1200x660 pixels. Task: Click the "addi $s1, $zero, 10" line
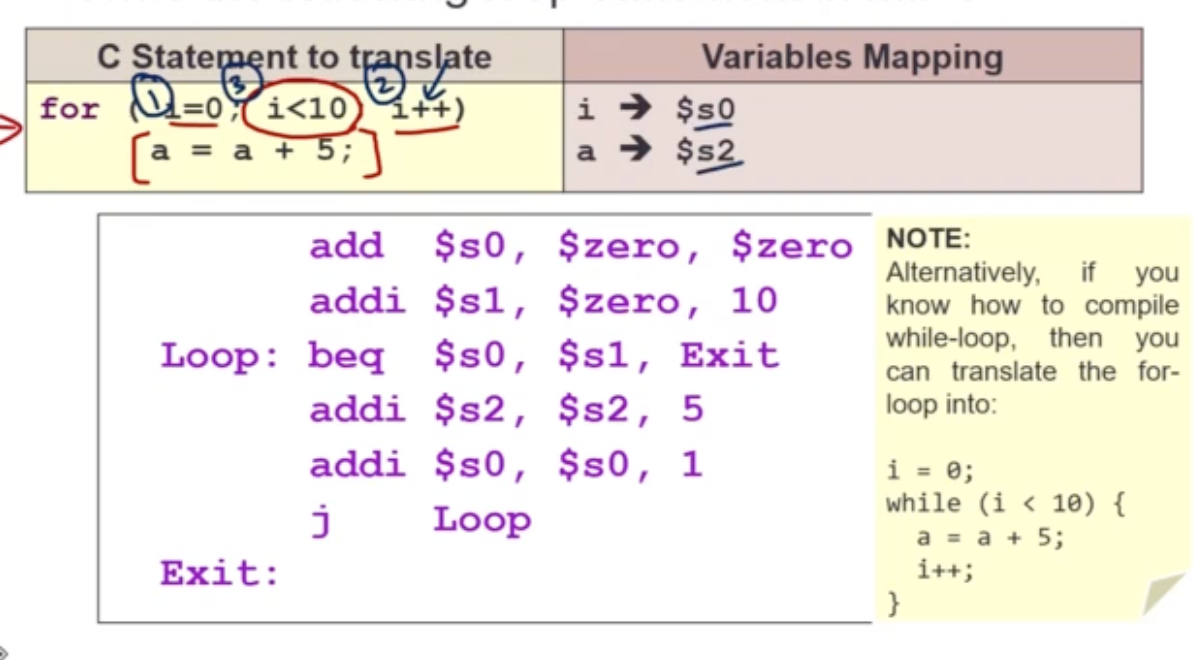click(x=543, y=301)
